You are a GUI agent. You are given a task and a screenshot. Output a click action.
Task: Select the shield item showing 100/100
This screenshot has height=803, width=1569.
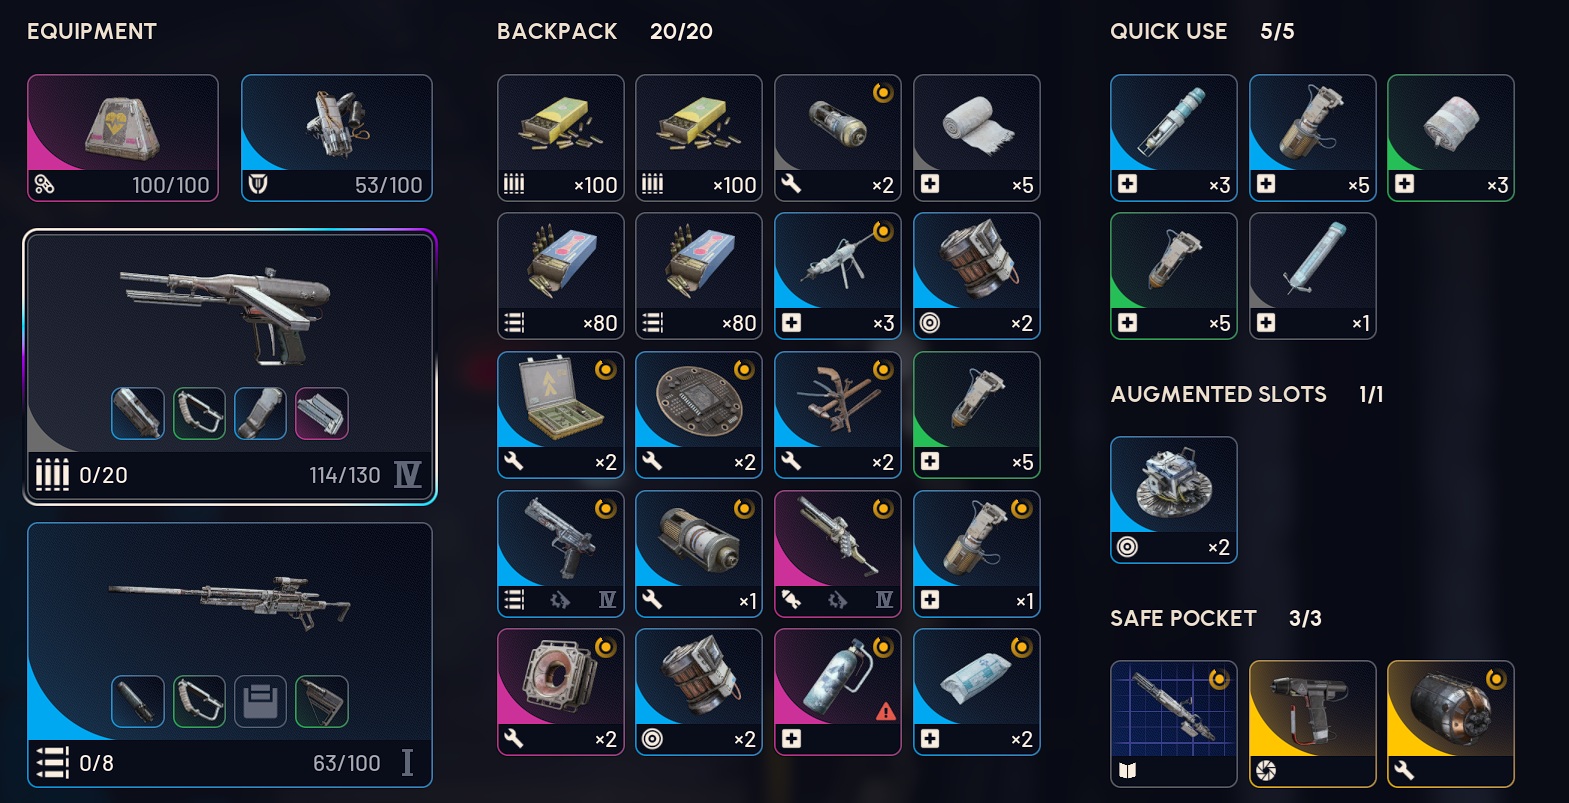click(x=123, y=138)
